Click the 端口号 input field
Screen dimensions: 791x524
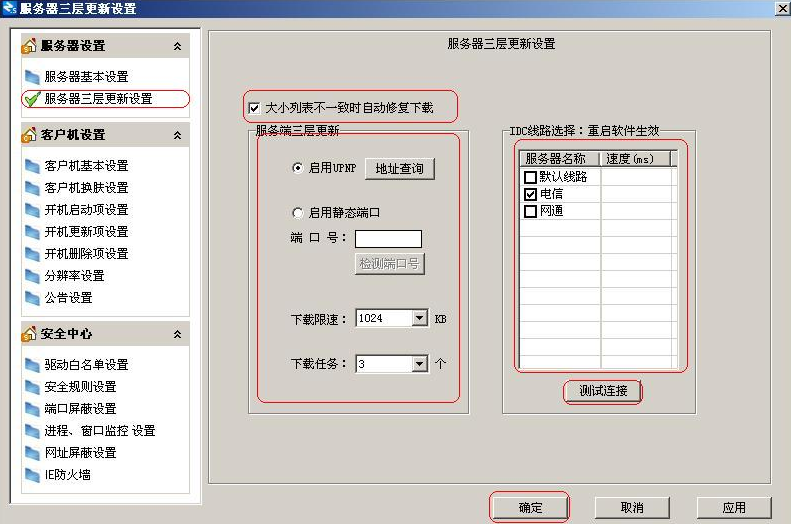pos(388,239)
